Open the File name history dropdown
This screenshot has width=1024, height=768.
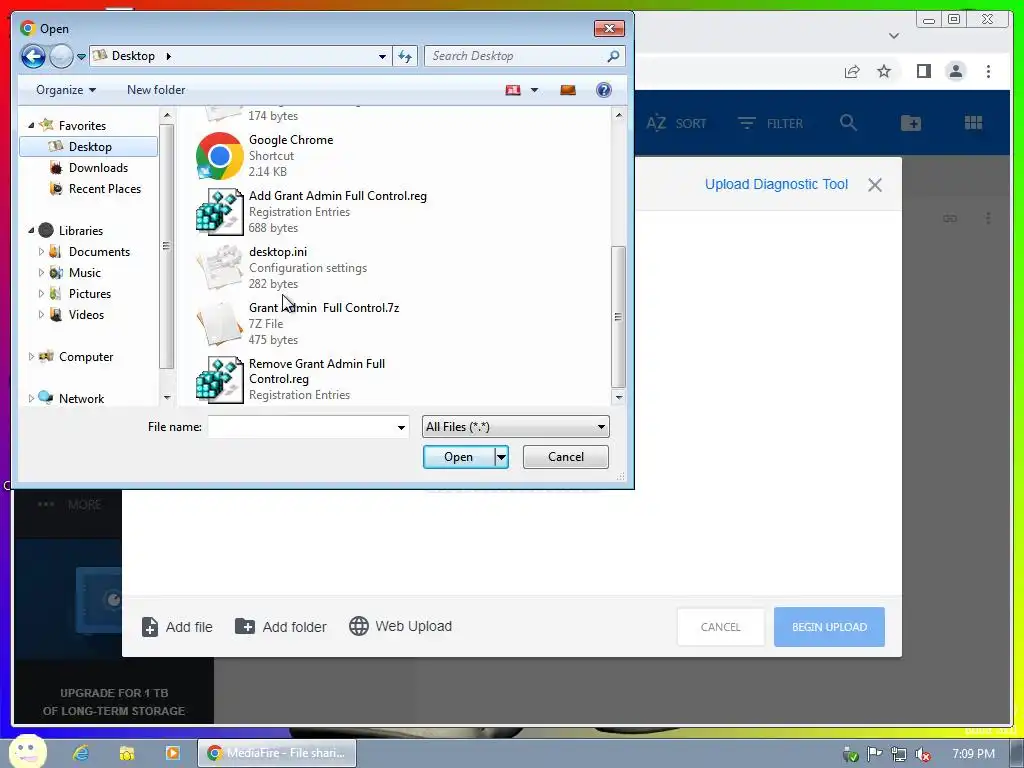point(401,427)
